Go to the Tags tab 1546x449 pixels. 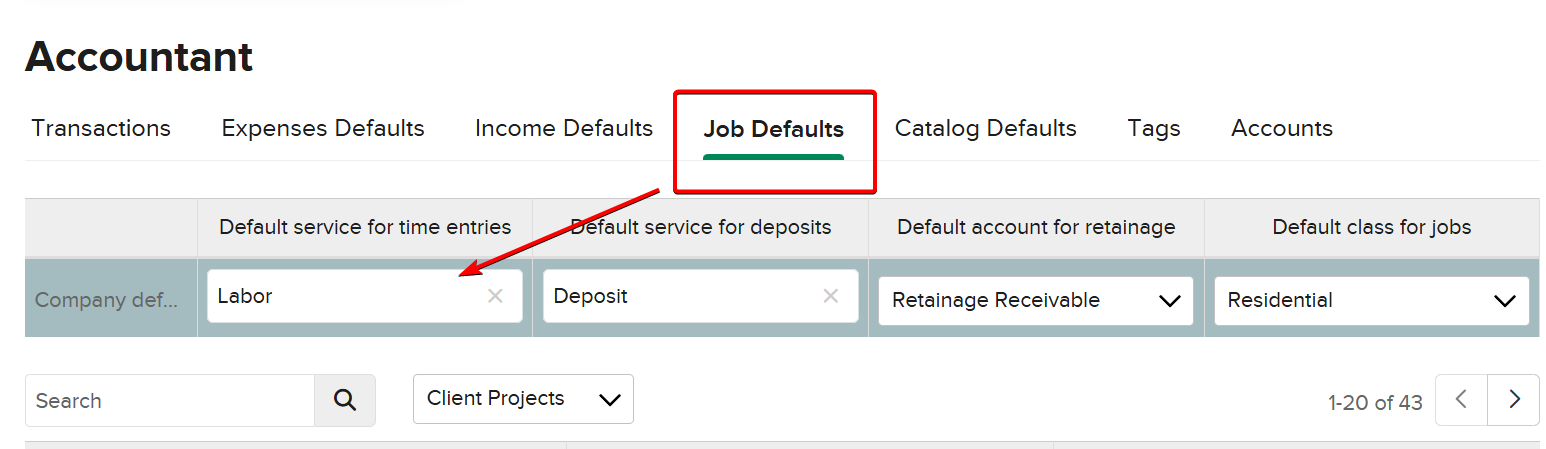[x=1154, y=129]
